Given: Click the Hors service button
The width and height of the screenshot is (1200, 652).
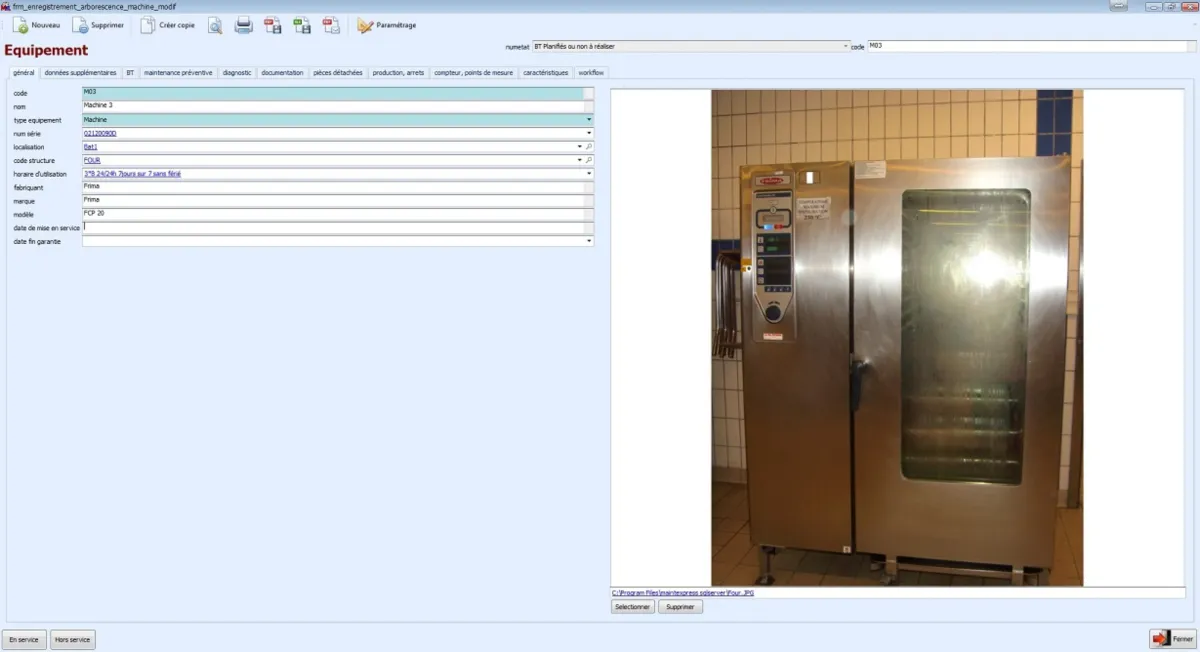Looking at the screenshot, I should 72,639.
